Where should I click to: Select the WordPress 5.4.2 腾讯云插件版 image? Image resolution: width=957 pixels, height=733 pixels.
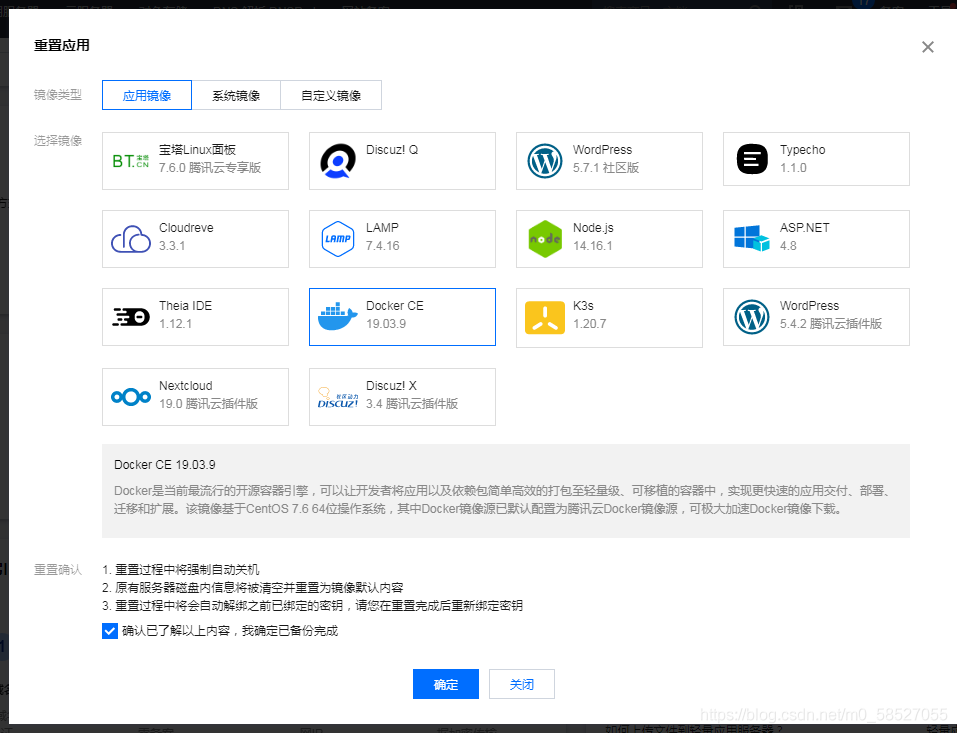[815, 317]
